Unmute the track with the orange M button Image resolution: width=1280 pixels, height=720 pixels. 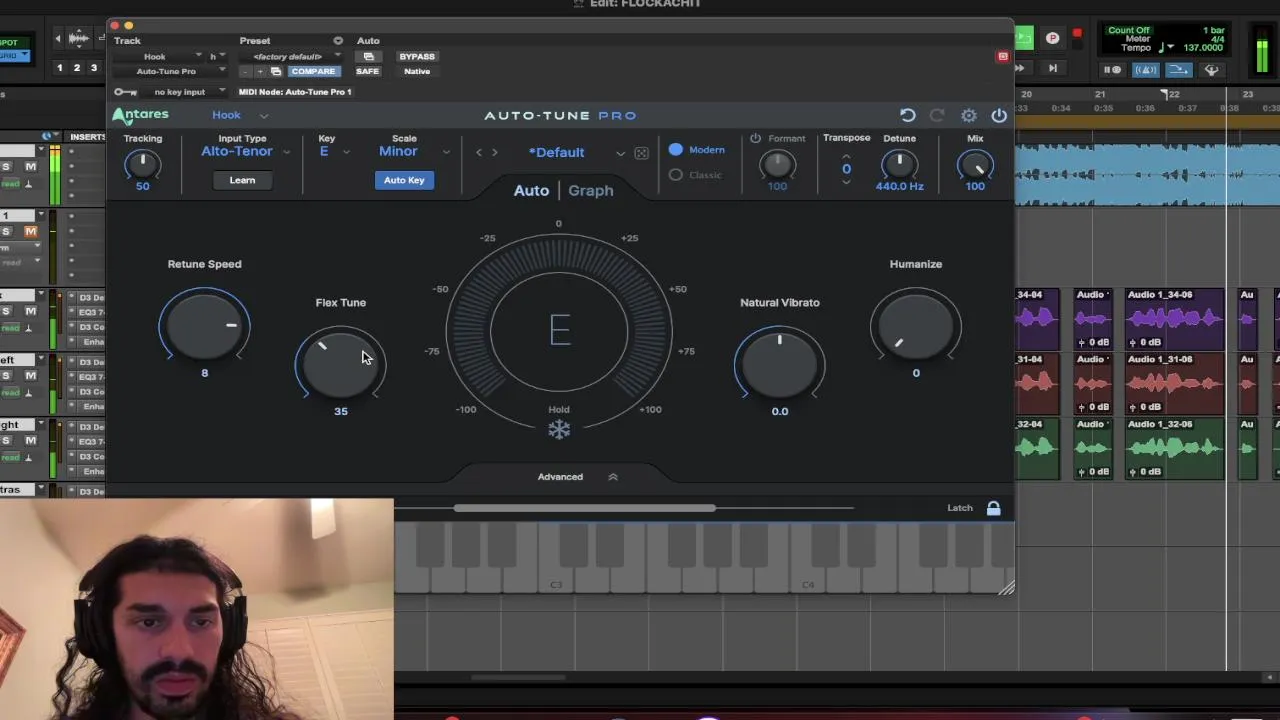31,231
